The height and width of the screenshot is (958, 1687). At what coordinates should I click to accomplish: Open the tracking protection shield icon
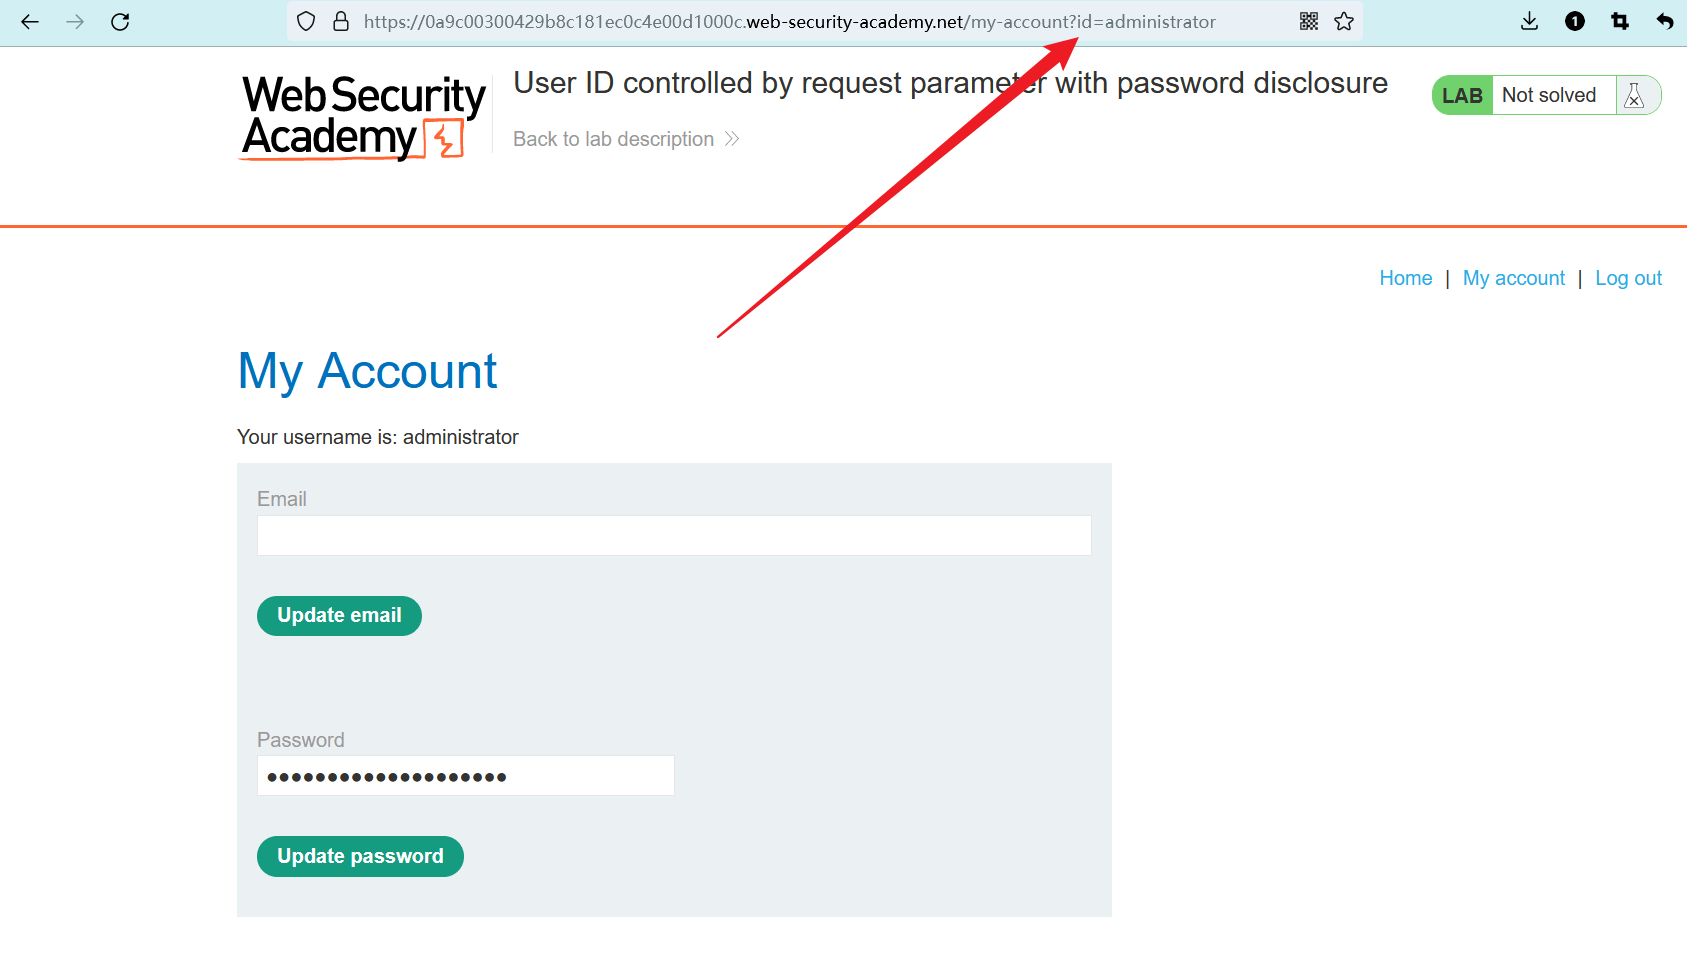tap(307, 22)
